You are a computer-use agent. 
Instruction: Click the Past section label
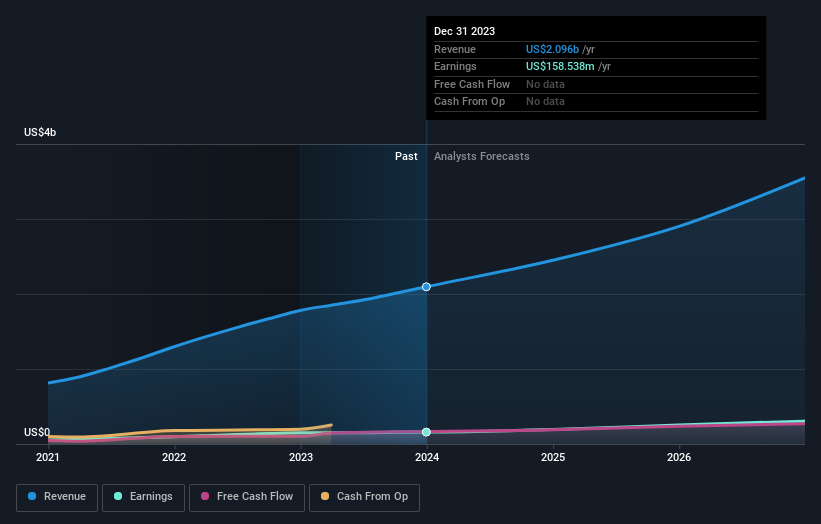tap(406, 156)
